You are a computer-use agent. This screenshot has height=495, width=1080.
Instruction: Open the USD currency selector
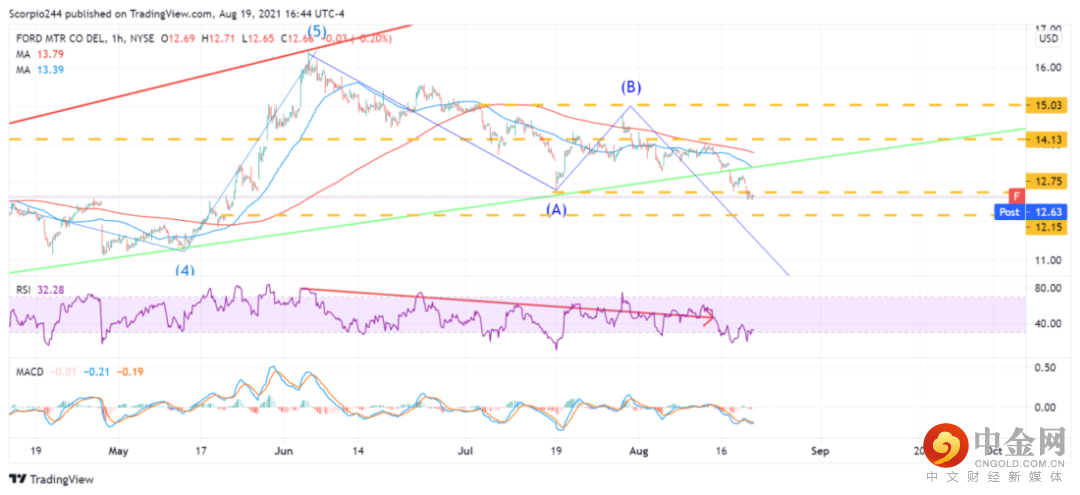click(1048, 39)
